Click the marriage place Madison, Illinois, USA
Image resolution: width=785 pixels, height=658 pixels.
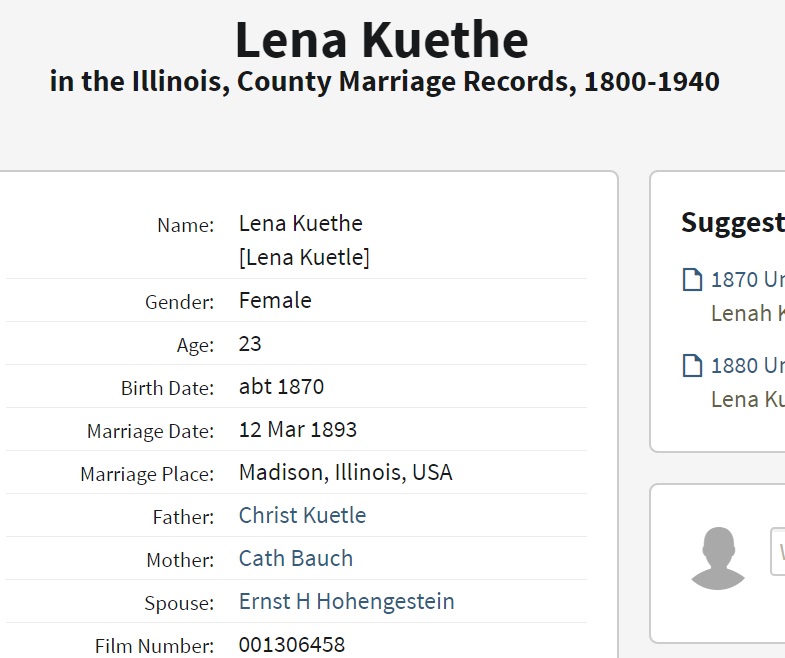pyautogui.click(x=345, y=473)
